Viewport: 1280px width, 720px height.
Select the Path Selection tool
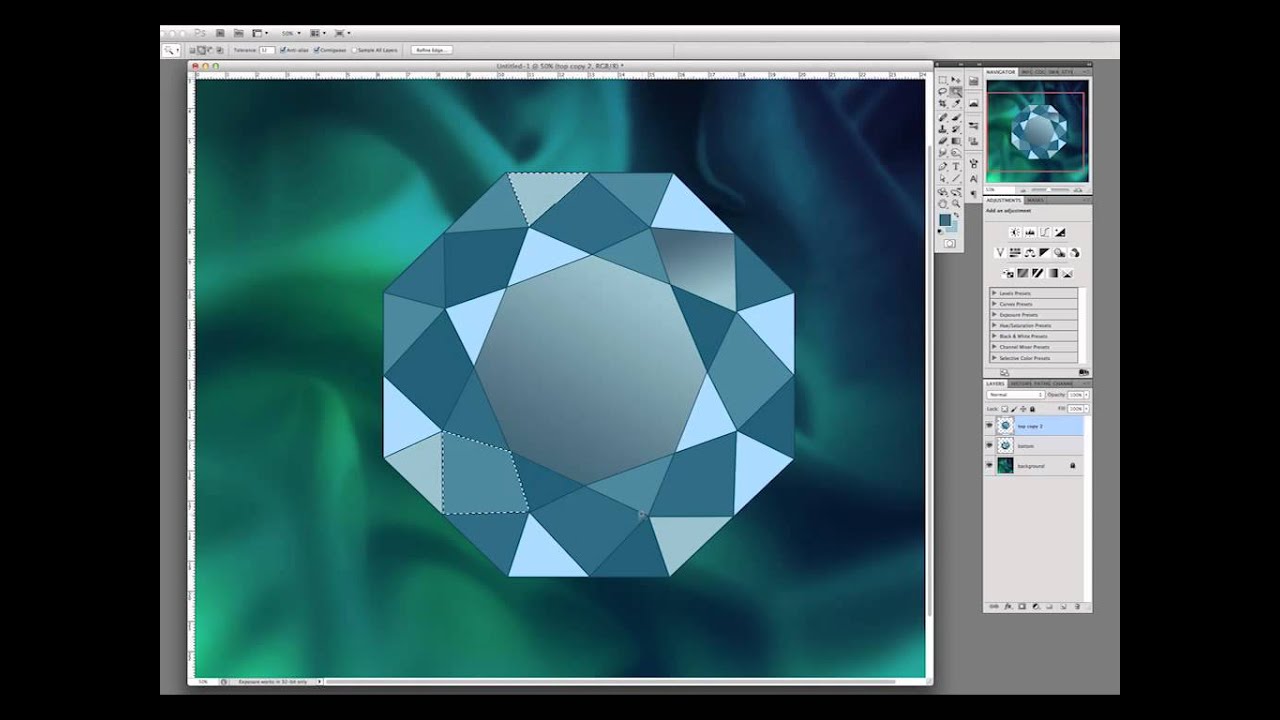coord(942,178)
